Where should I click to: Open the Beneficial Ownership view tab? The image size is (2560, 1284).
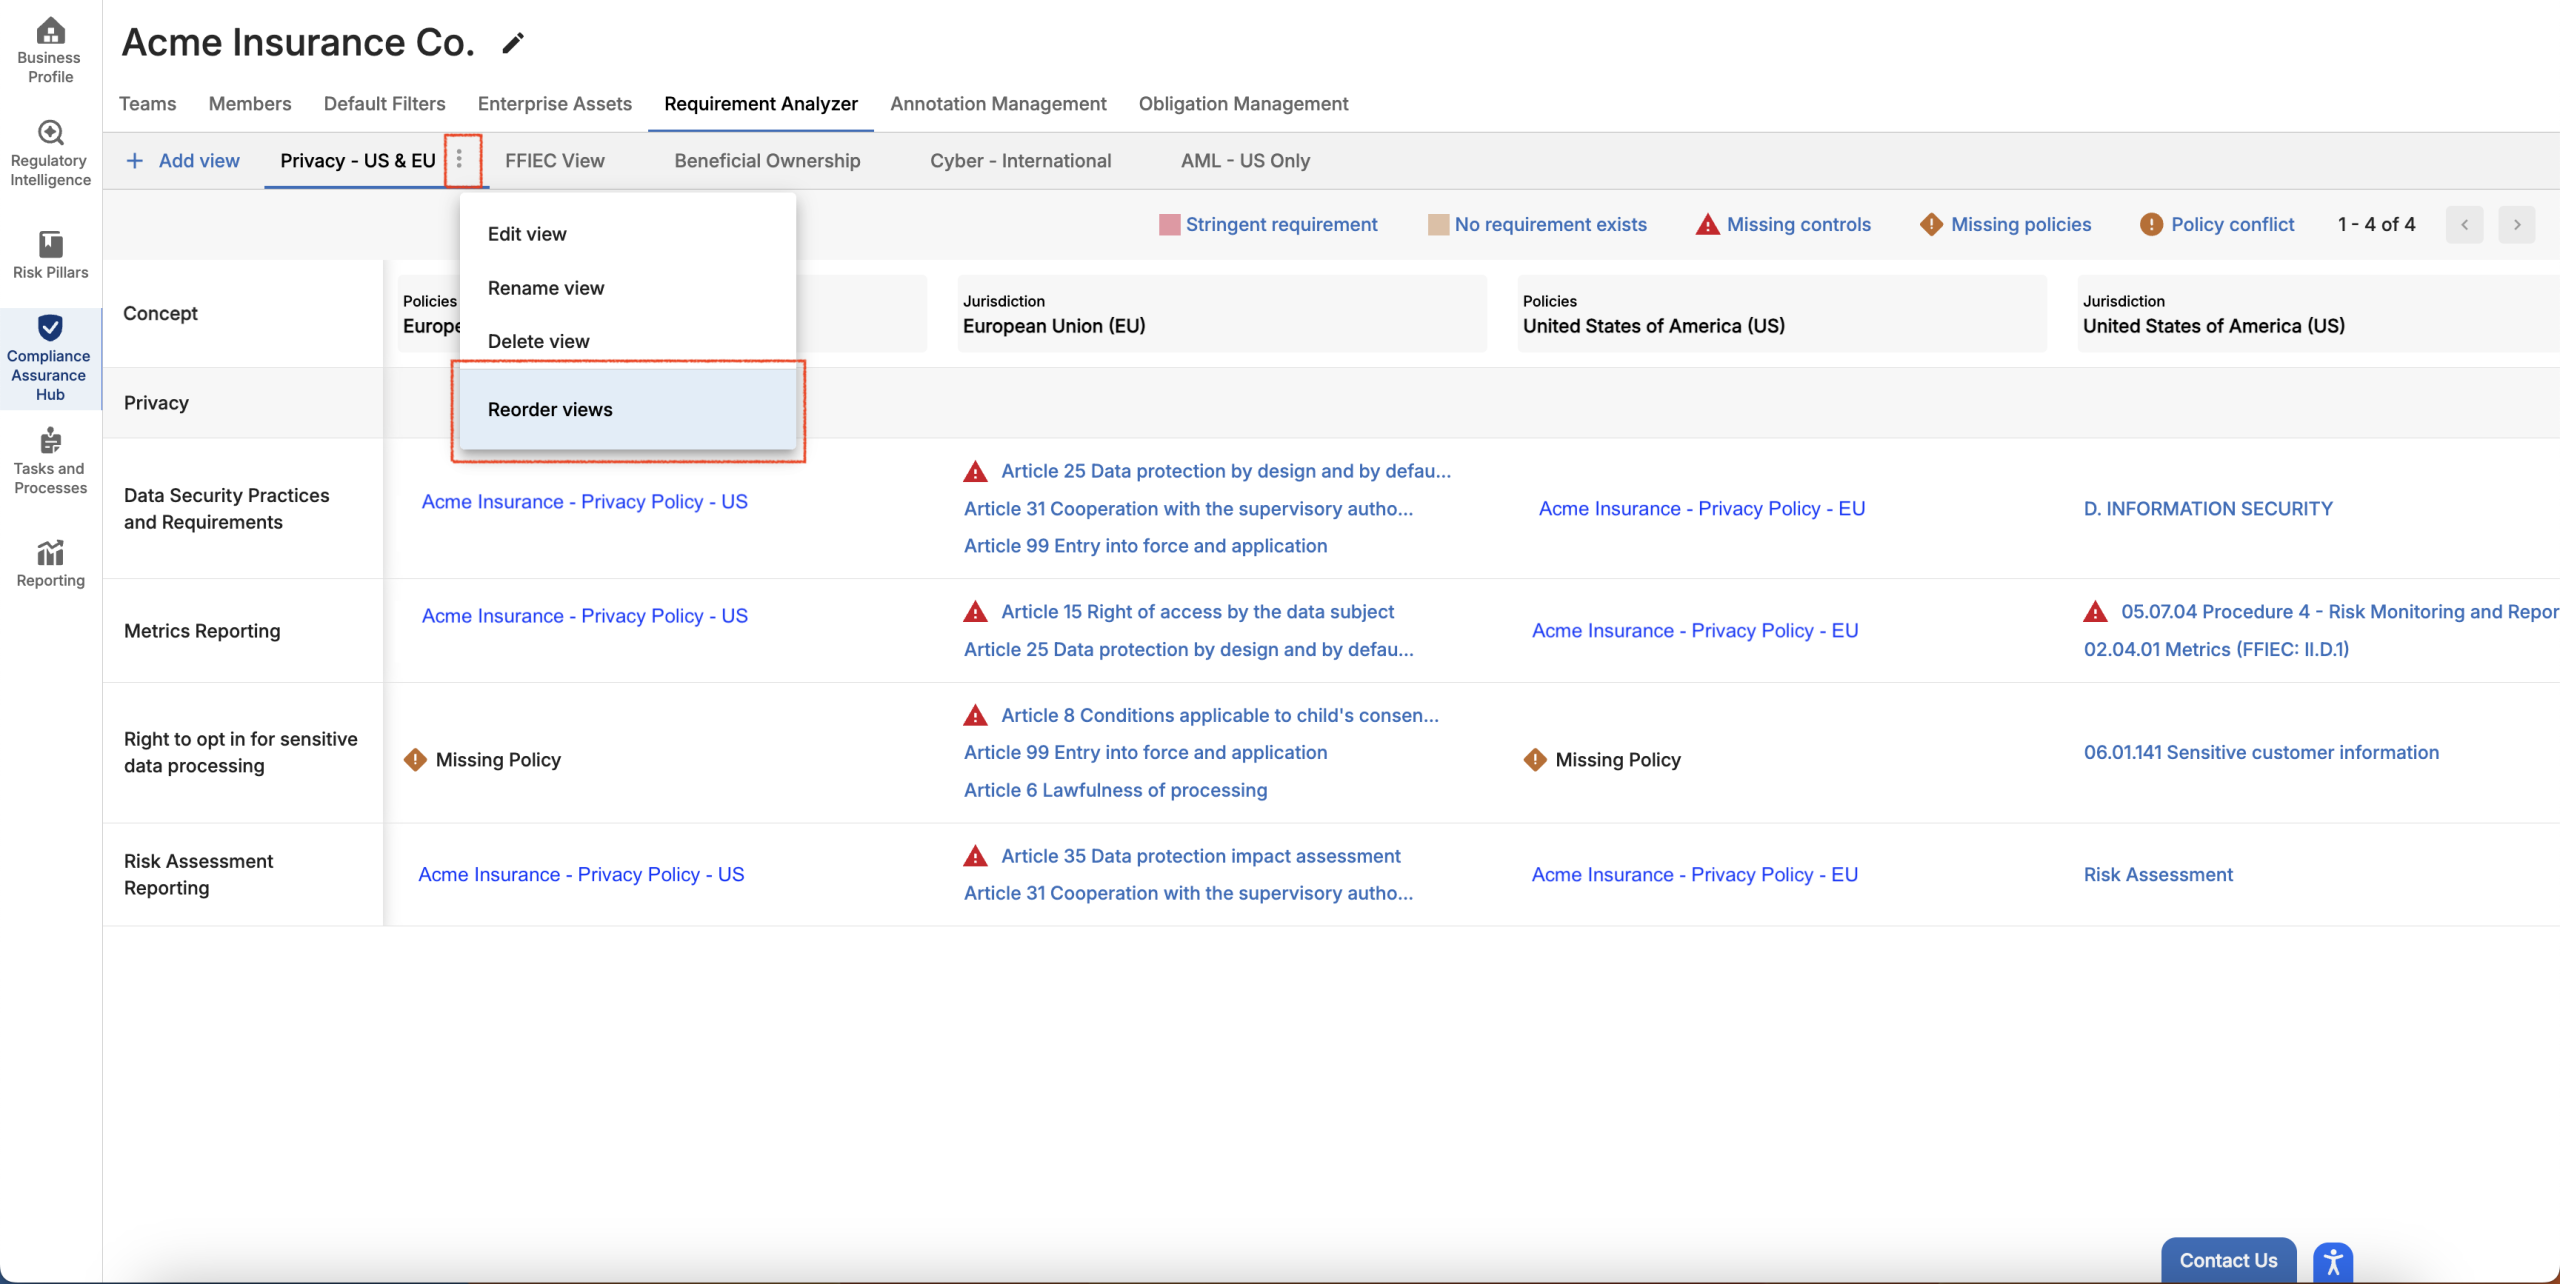[x=767, y=160]
